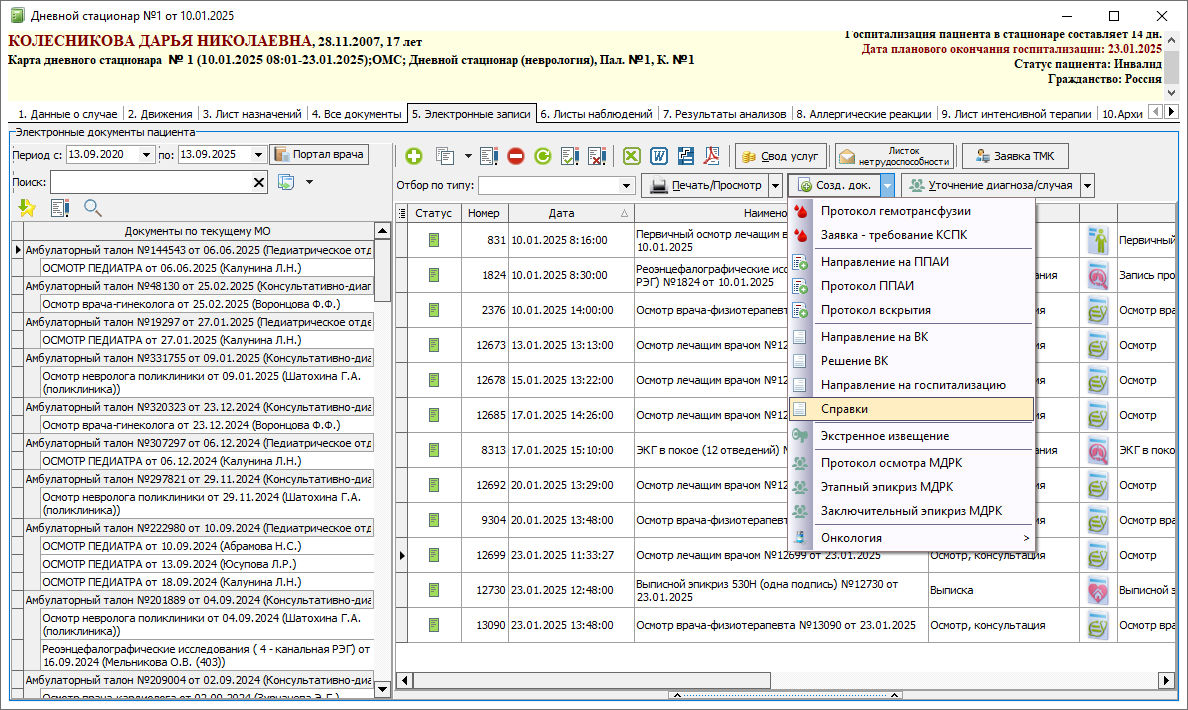Export to Word using the blue W icon
This screenshot has height=710, width=1188.
(658, 156)
